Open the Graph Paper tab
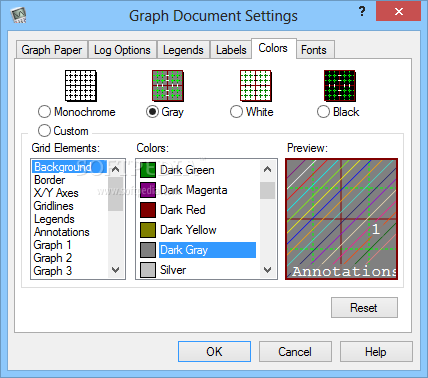 [x=52, y=50]
